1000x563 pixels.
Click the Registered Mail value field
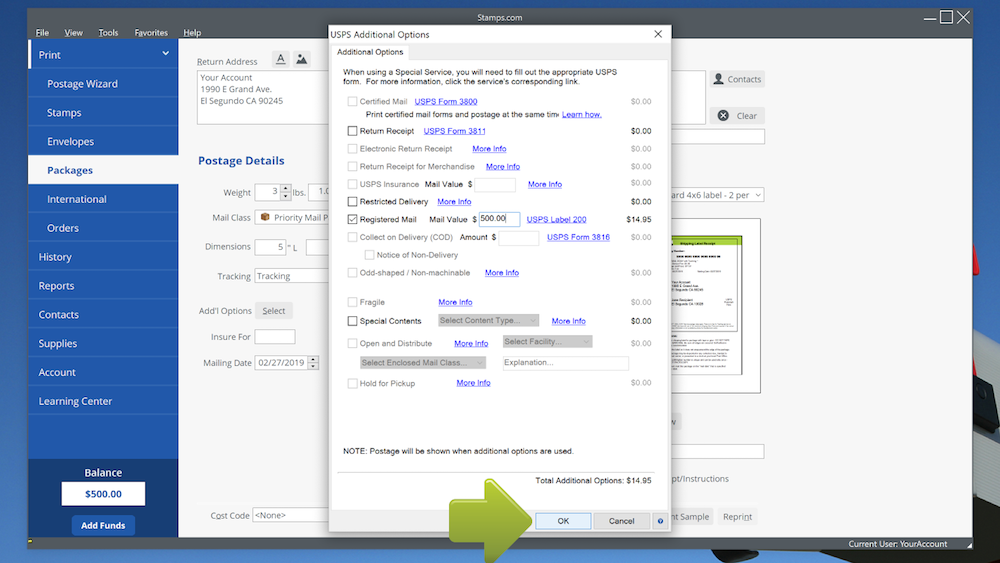[x=499, y=219]
